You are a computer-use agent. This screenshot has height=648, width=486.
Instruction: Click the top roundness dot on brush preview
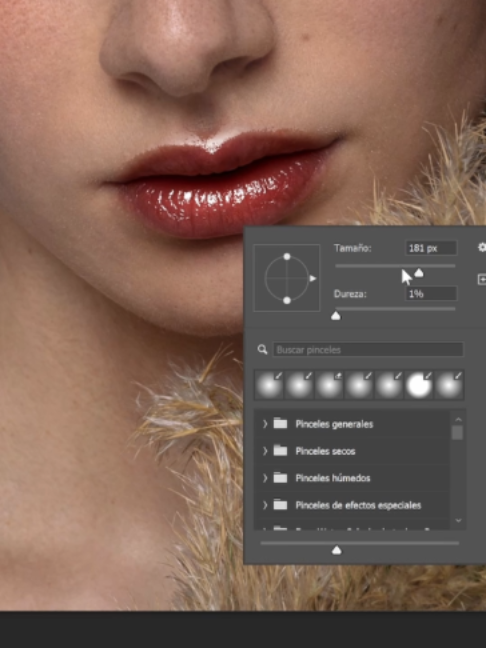[x=287, y=257]
